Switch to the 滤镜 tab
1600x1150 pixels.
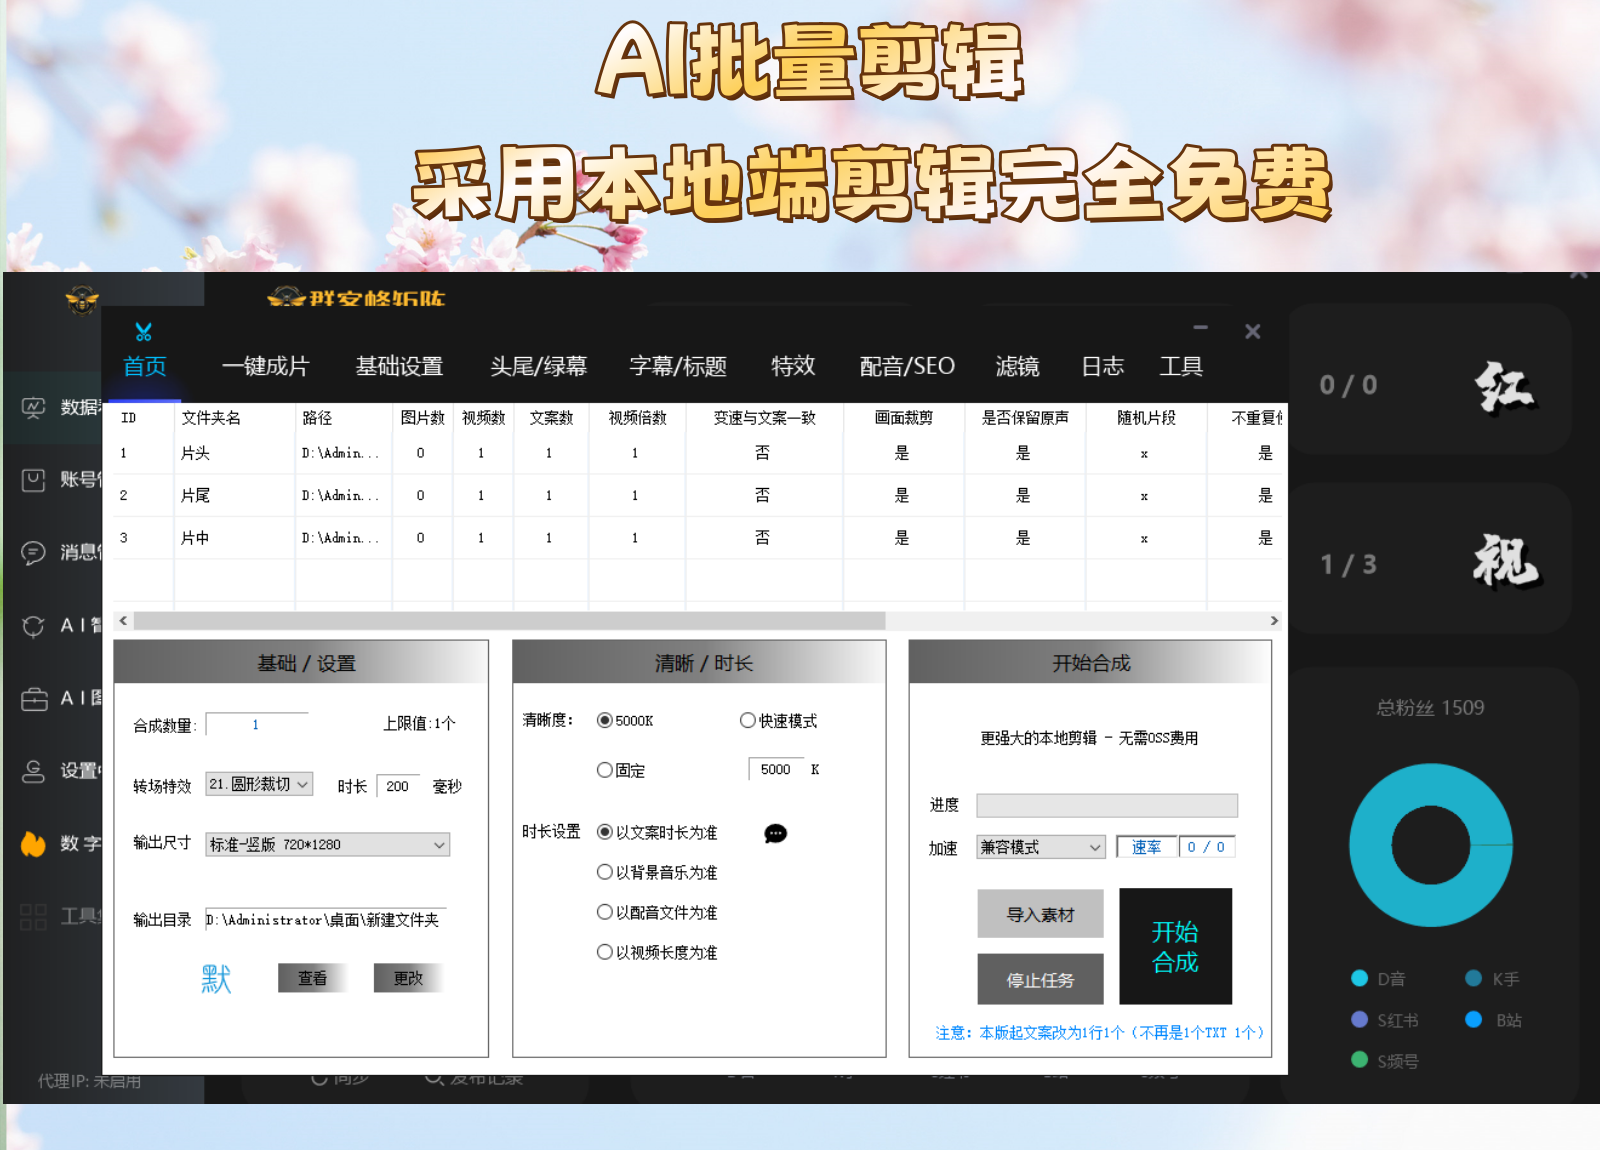(1017, 366)
